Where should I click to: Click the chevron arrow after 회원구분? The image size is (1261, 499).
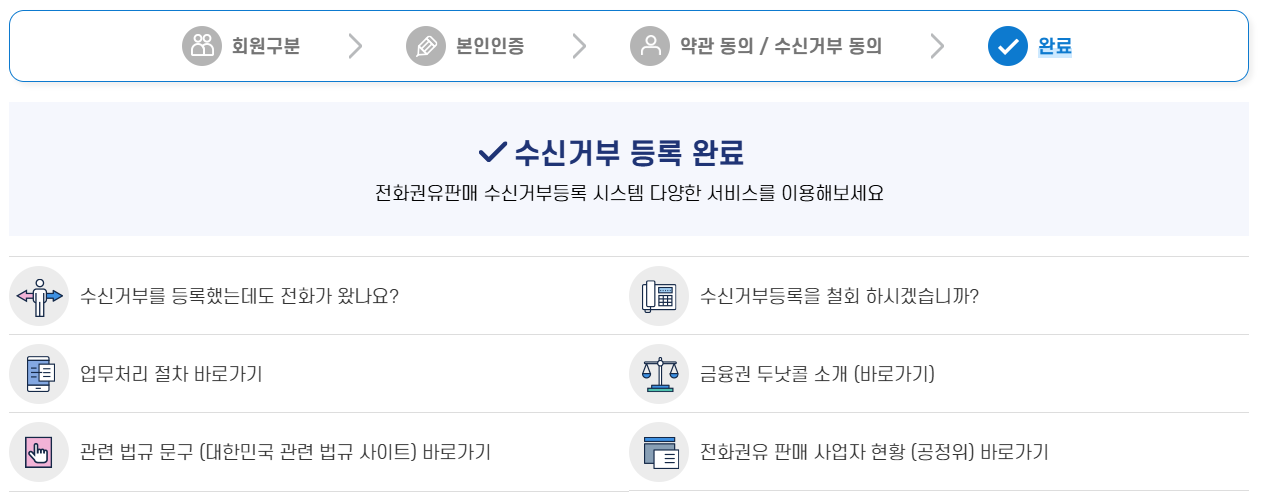click(355, 45)
